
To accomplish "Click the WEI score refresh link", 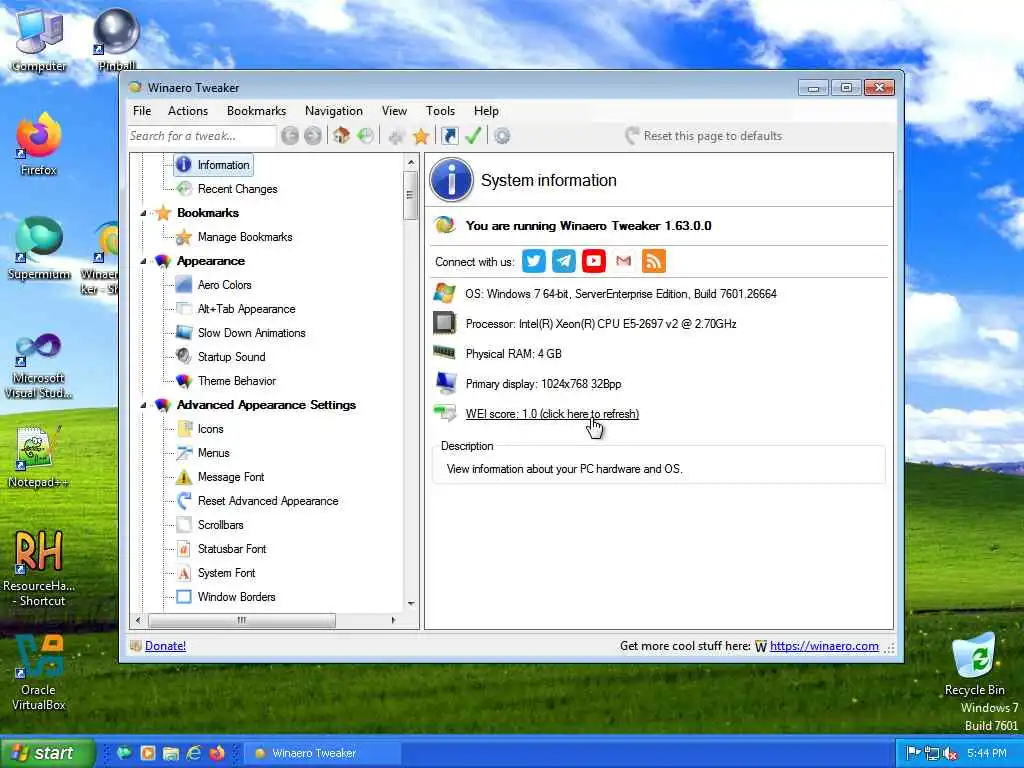I will pos(552,414).
